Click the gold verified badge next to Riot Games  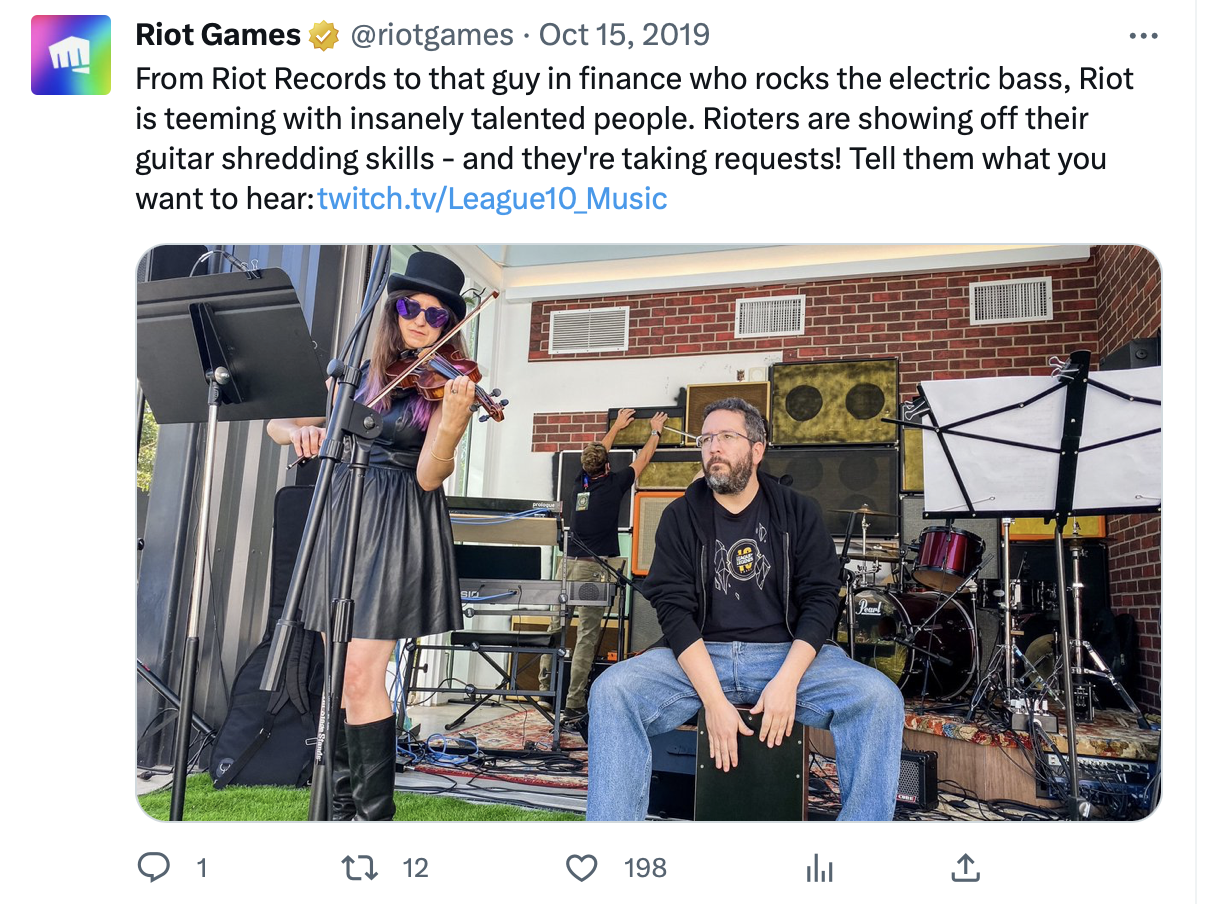pyautogui.click(x=323, y=37)
